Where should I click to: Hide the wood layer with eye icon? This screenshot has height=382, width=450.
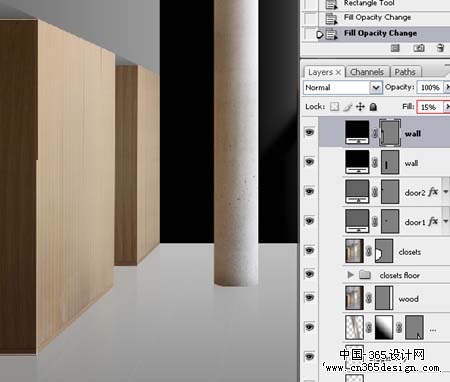click(309, 298)
